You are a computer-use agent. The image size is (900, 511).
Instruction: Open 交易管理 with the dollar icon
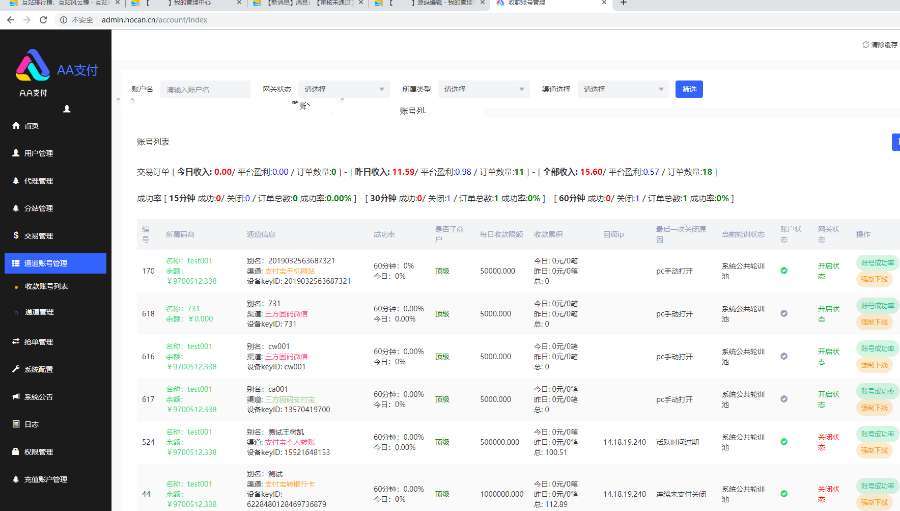tap(38, 236)
